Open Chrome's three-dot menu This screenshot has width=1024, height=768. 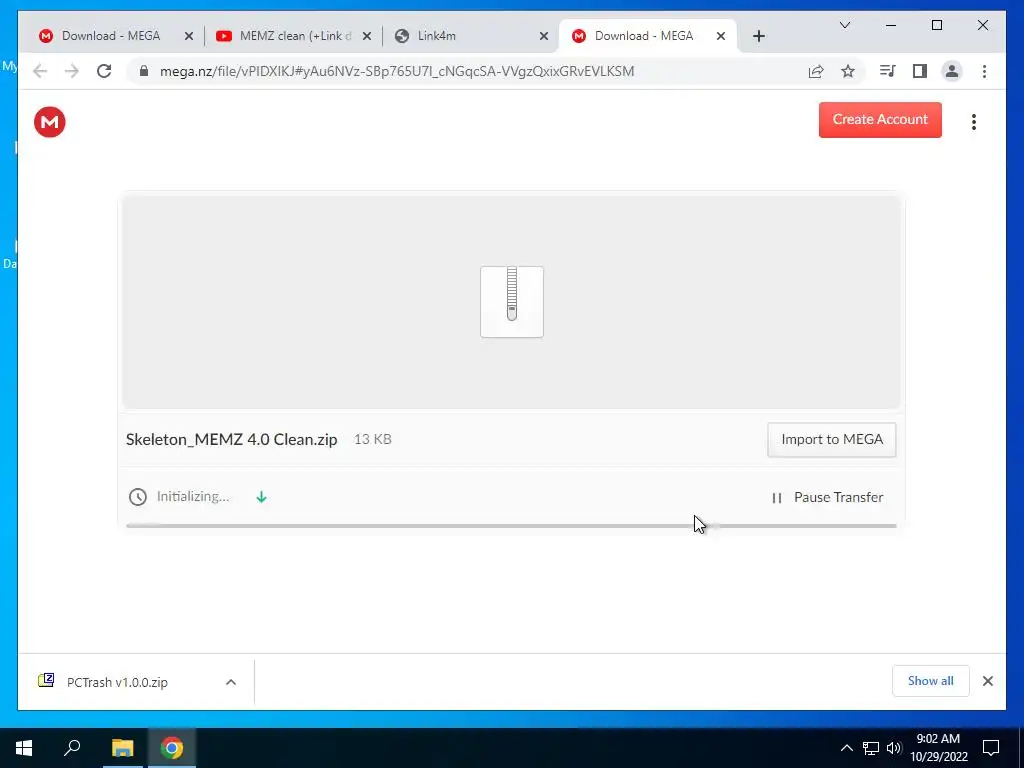pyautogui.click(x=984, y=71)
